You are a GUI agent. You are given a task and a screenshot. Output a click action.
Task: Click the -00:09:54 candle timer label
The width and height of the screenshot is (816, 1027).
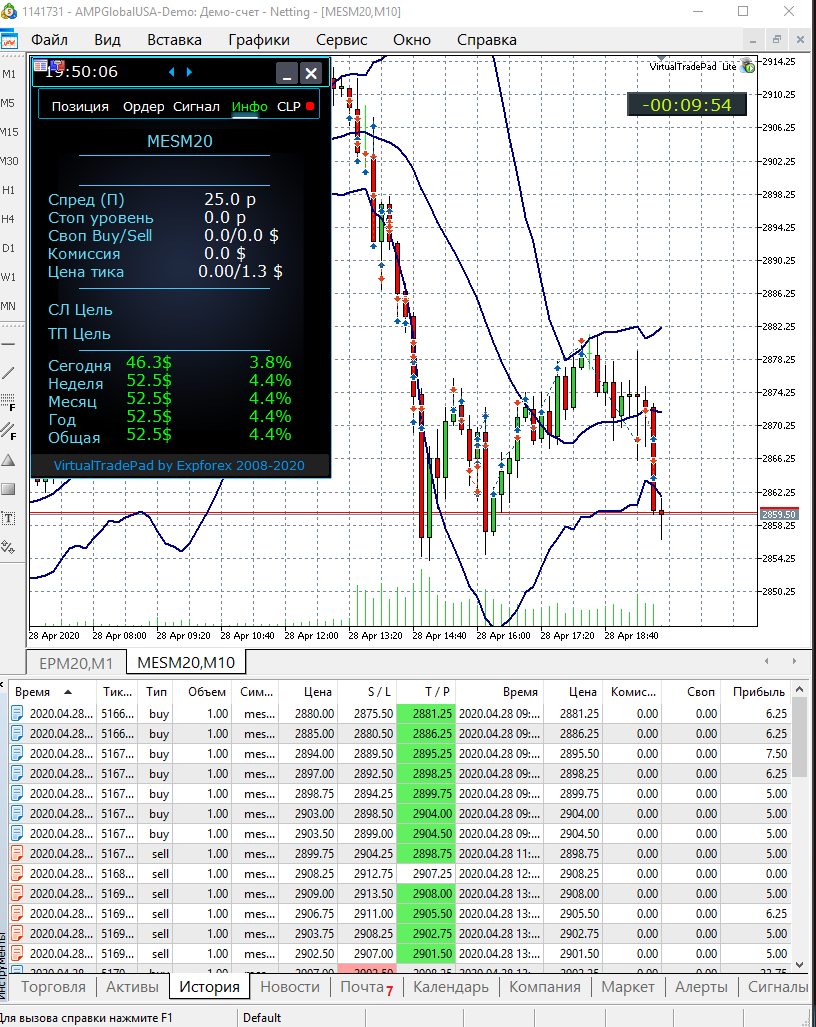686,105
